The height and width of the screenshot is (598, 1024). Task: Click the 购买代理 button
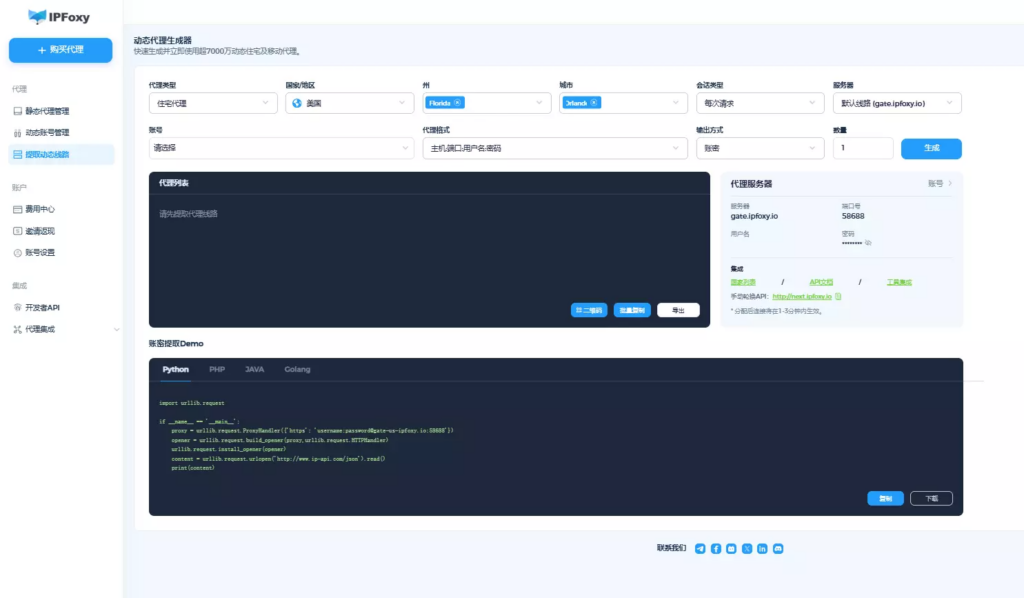(61, 49)
